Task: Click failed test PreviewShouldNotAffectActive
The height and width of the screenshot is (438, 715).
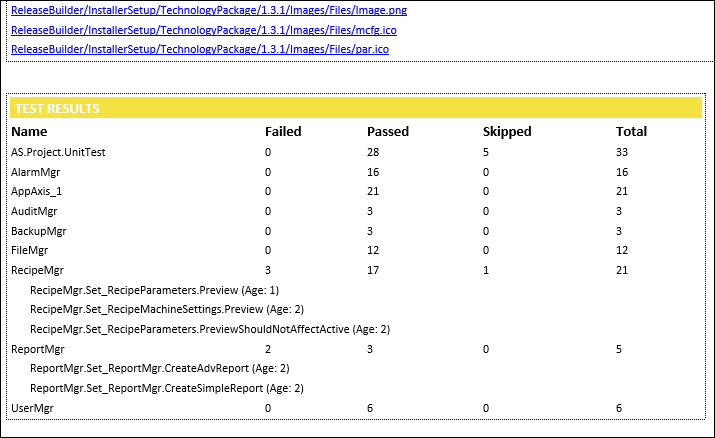Action: point(210,328)
